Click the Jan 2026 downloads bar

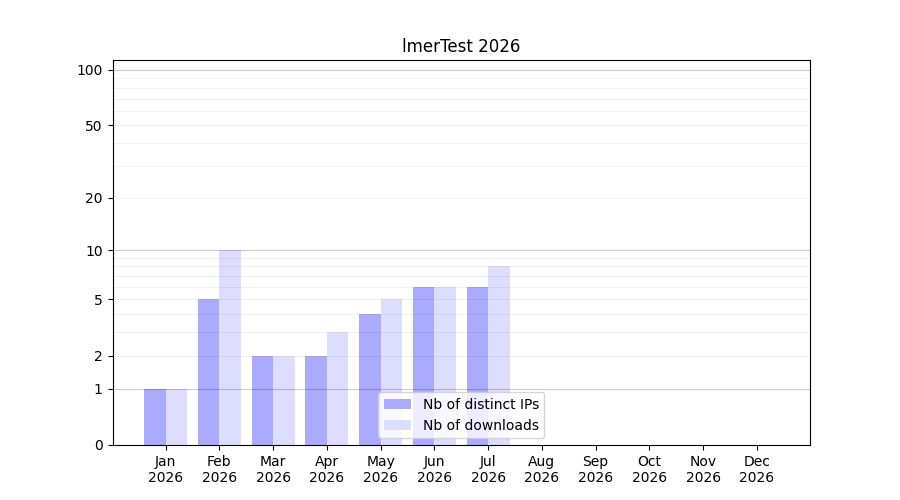click(176, 417)
